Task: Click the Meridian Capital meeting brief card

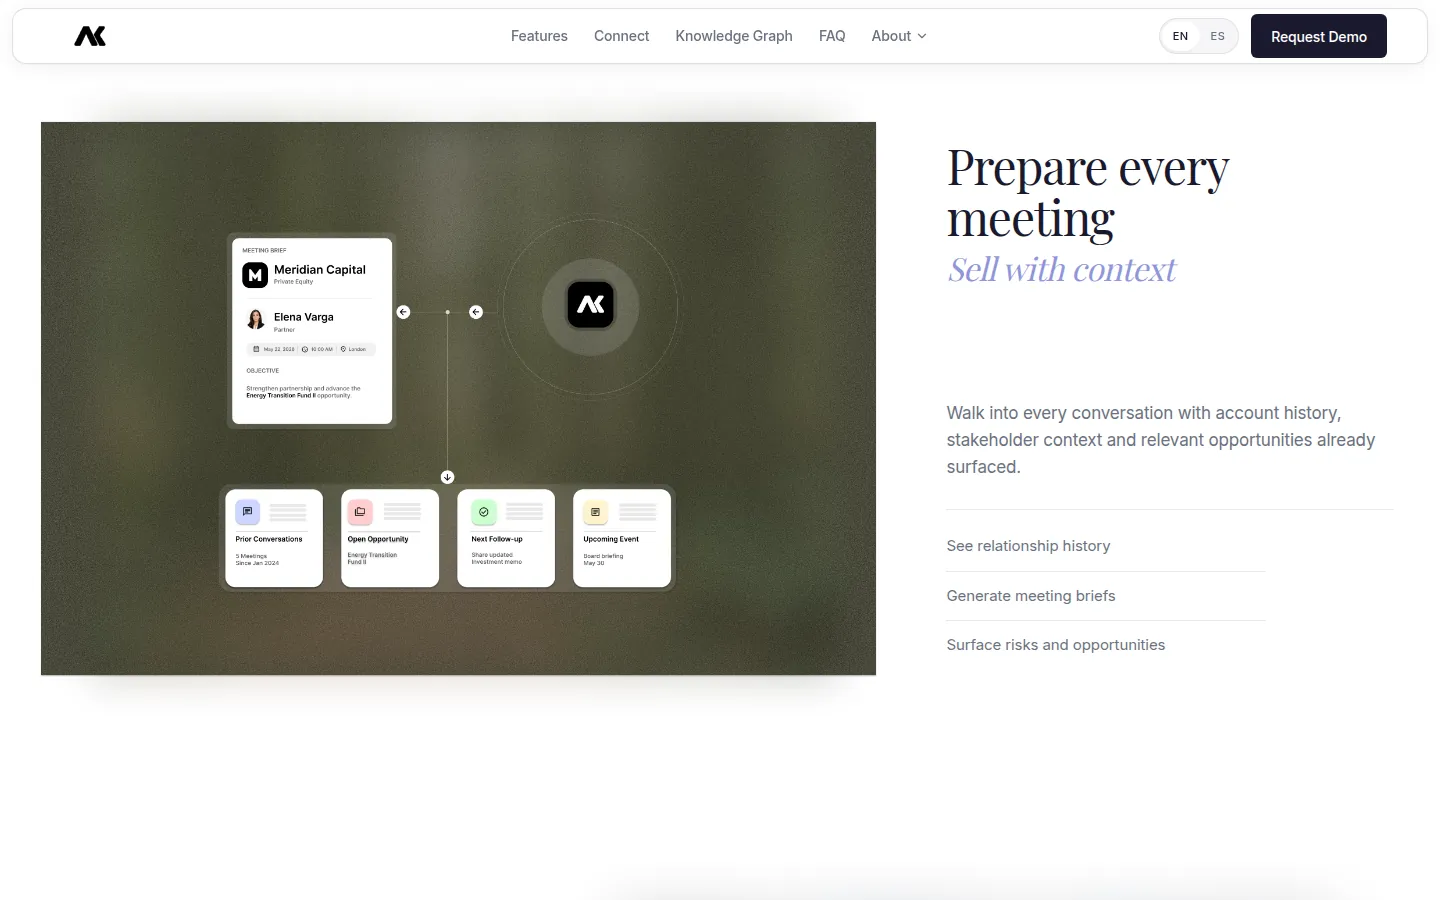Action: [312, 331]
